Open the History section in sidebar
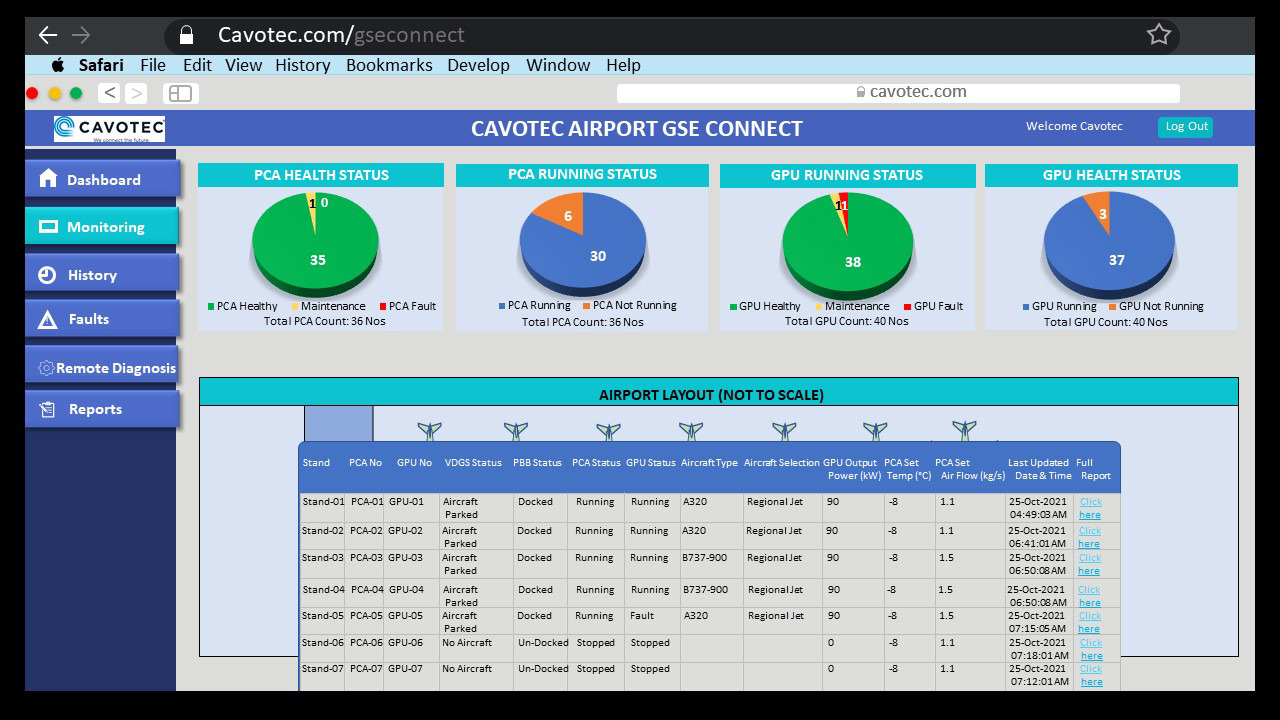The height and width of the screenshot is (720, 1280). [102, 275]
